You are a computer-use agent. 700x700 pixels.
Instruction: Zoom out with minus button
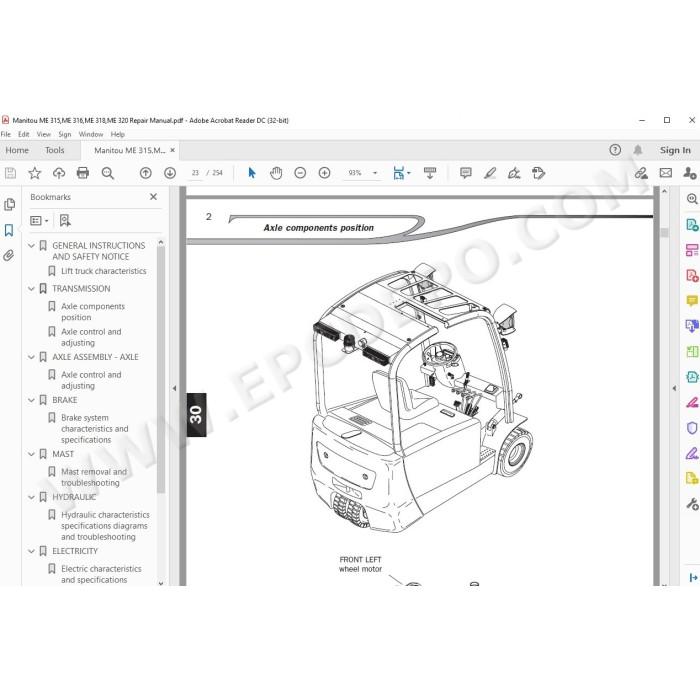point(300,173)
